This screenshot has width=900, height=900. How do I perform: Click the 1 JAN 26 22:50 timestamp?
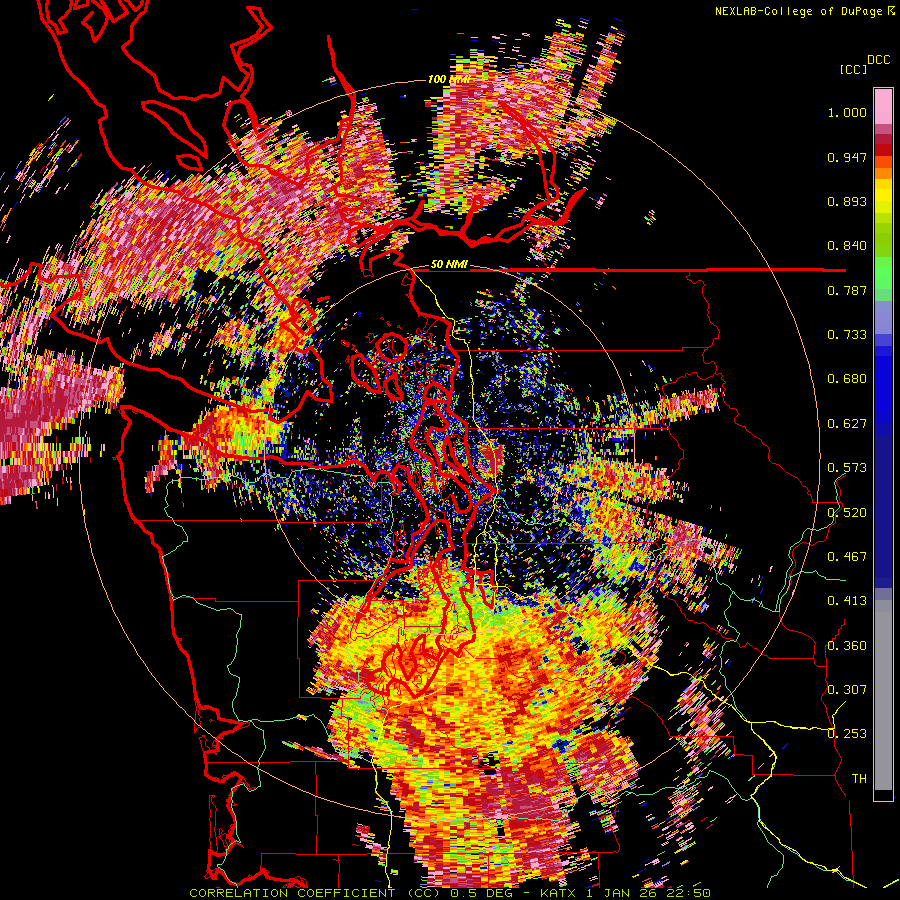[x=648, y=893]
